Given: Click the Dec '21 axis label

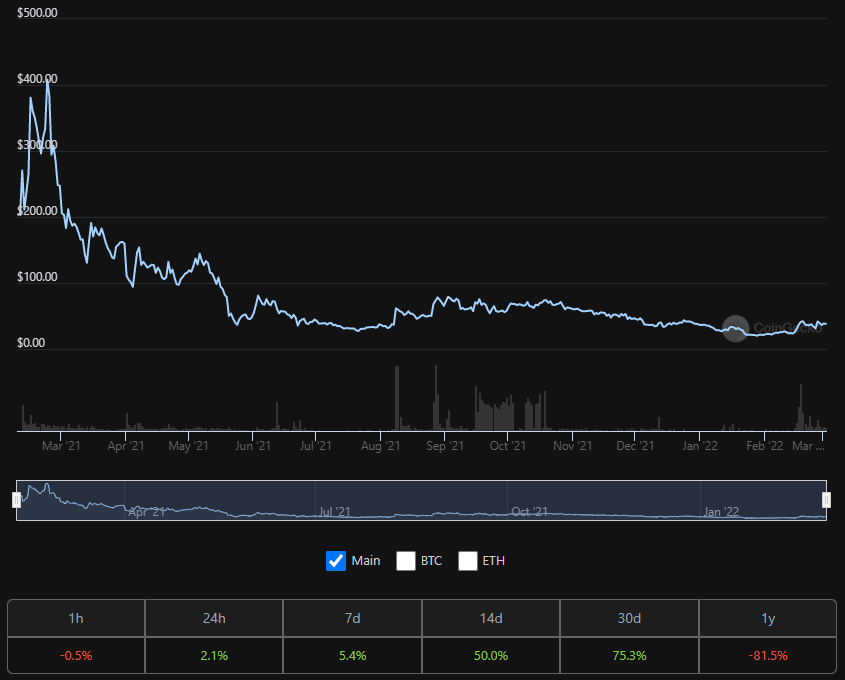Looking at the screenshot, I should point(635,446).
